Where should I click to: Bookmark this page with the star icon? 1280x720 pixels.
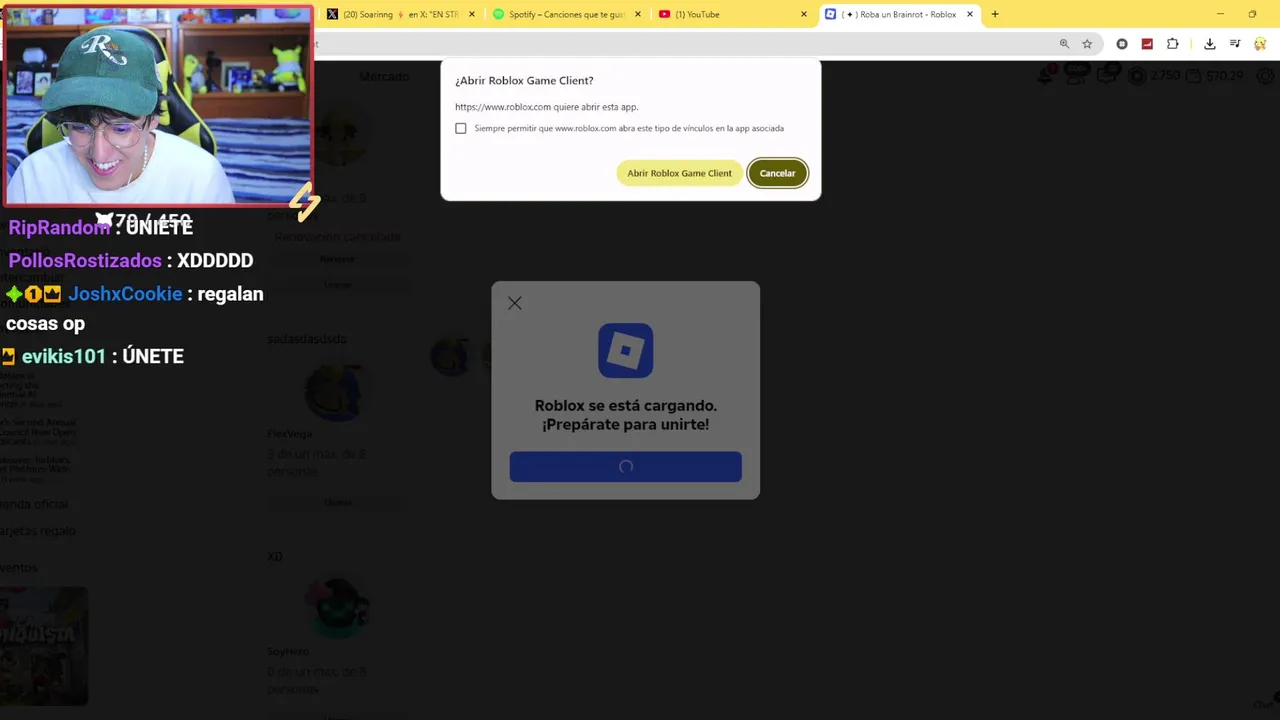click(1087, 44)
